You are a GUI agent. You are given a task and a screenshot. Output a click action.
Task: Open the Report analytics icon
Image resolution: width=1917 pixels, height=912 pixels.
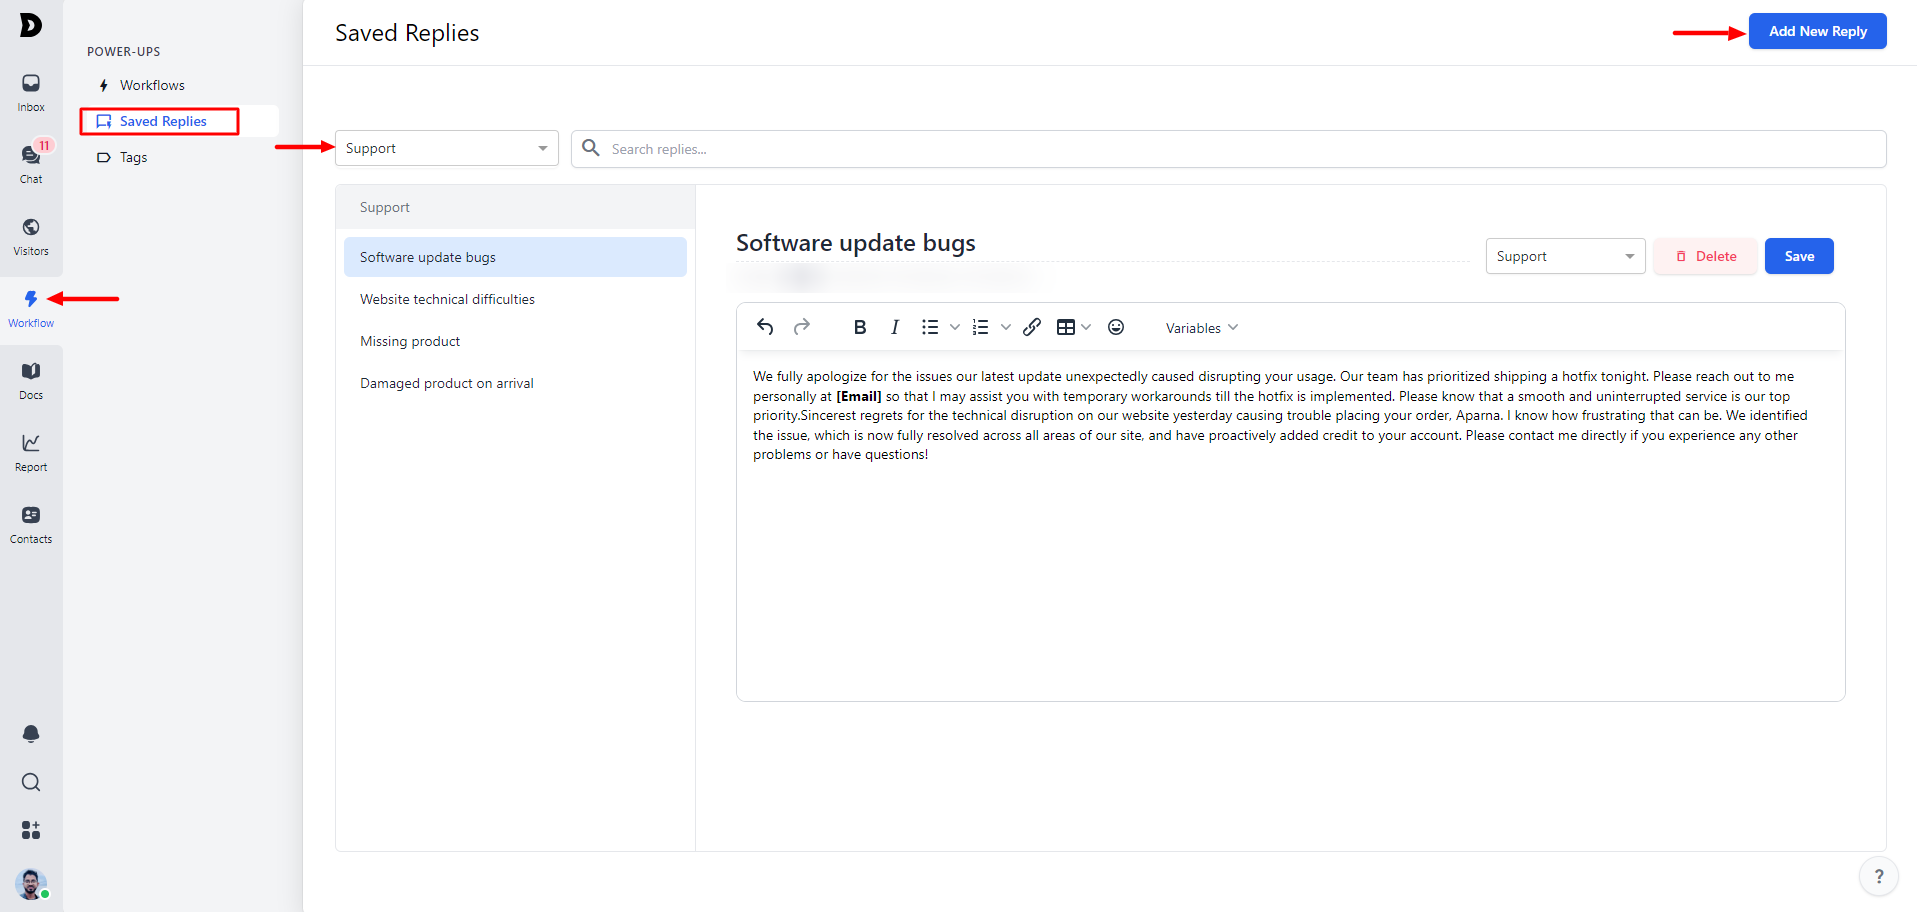pos(31,451)
